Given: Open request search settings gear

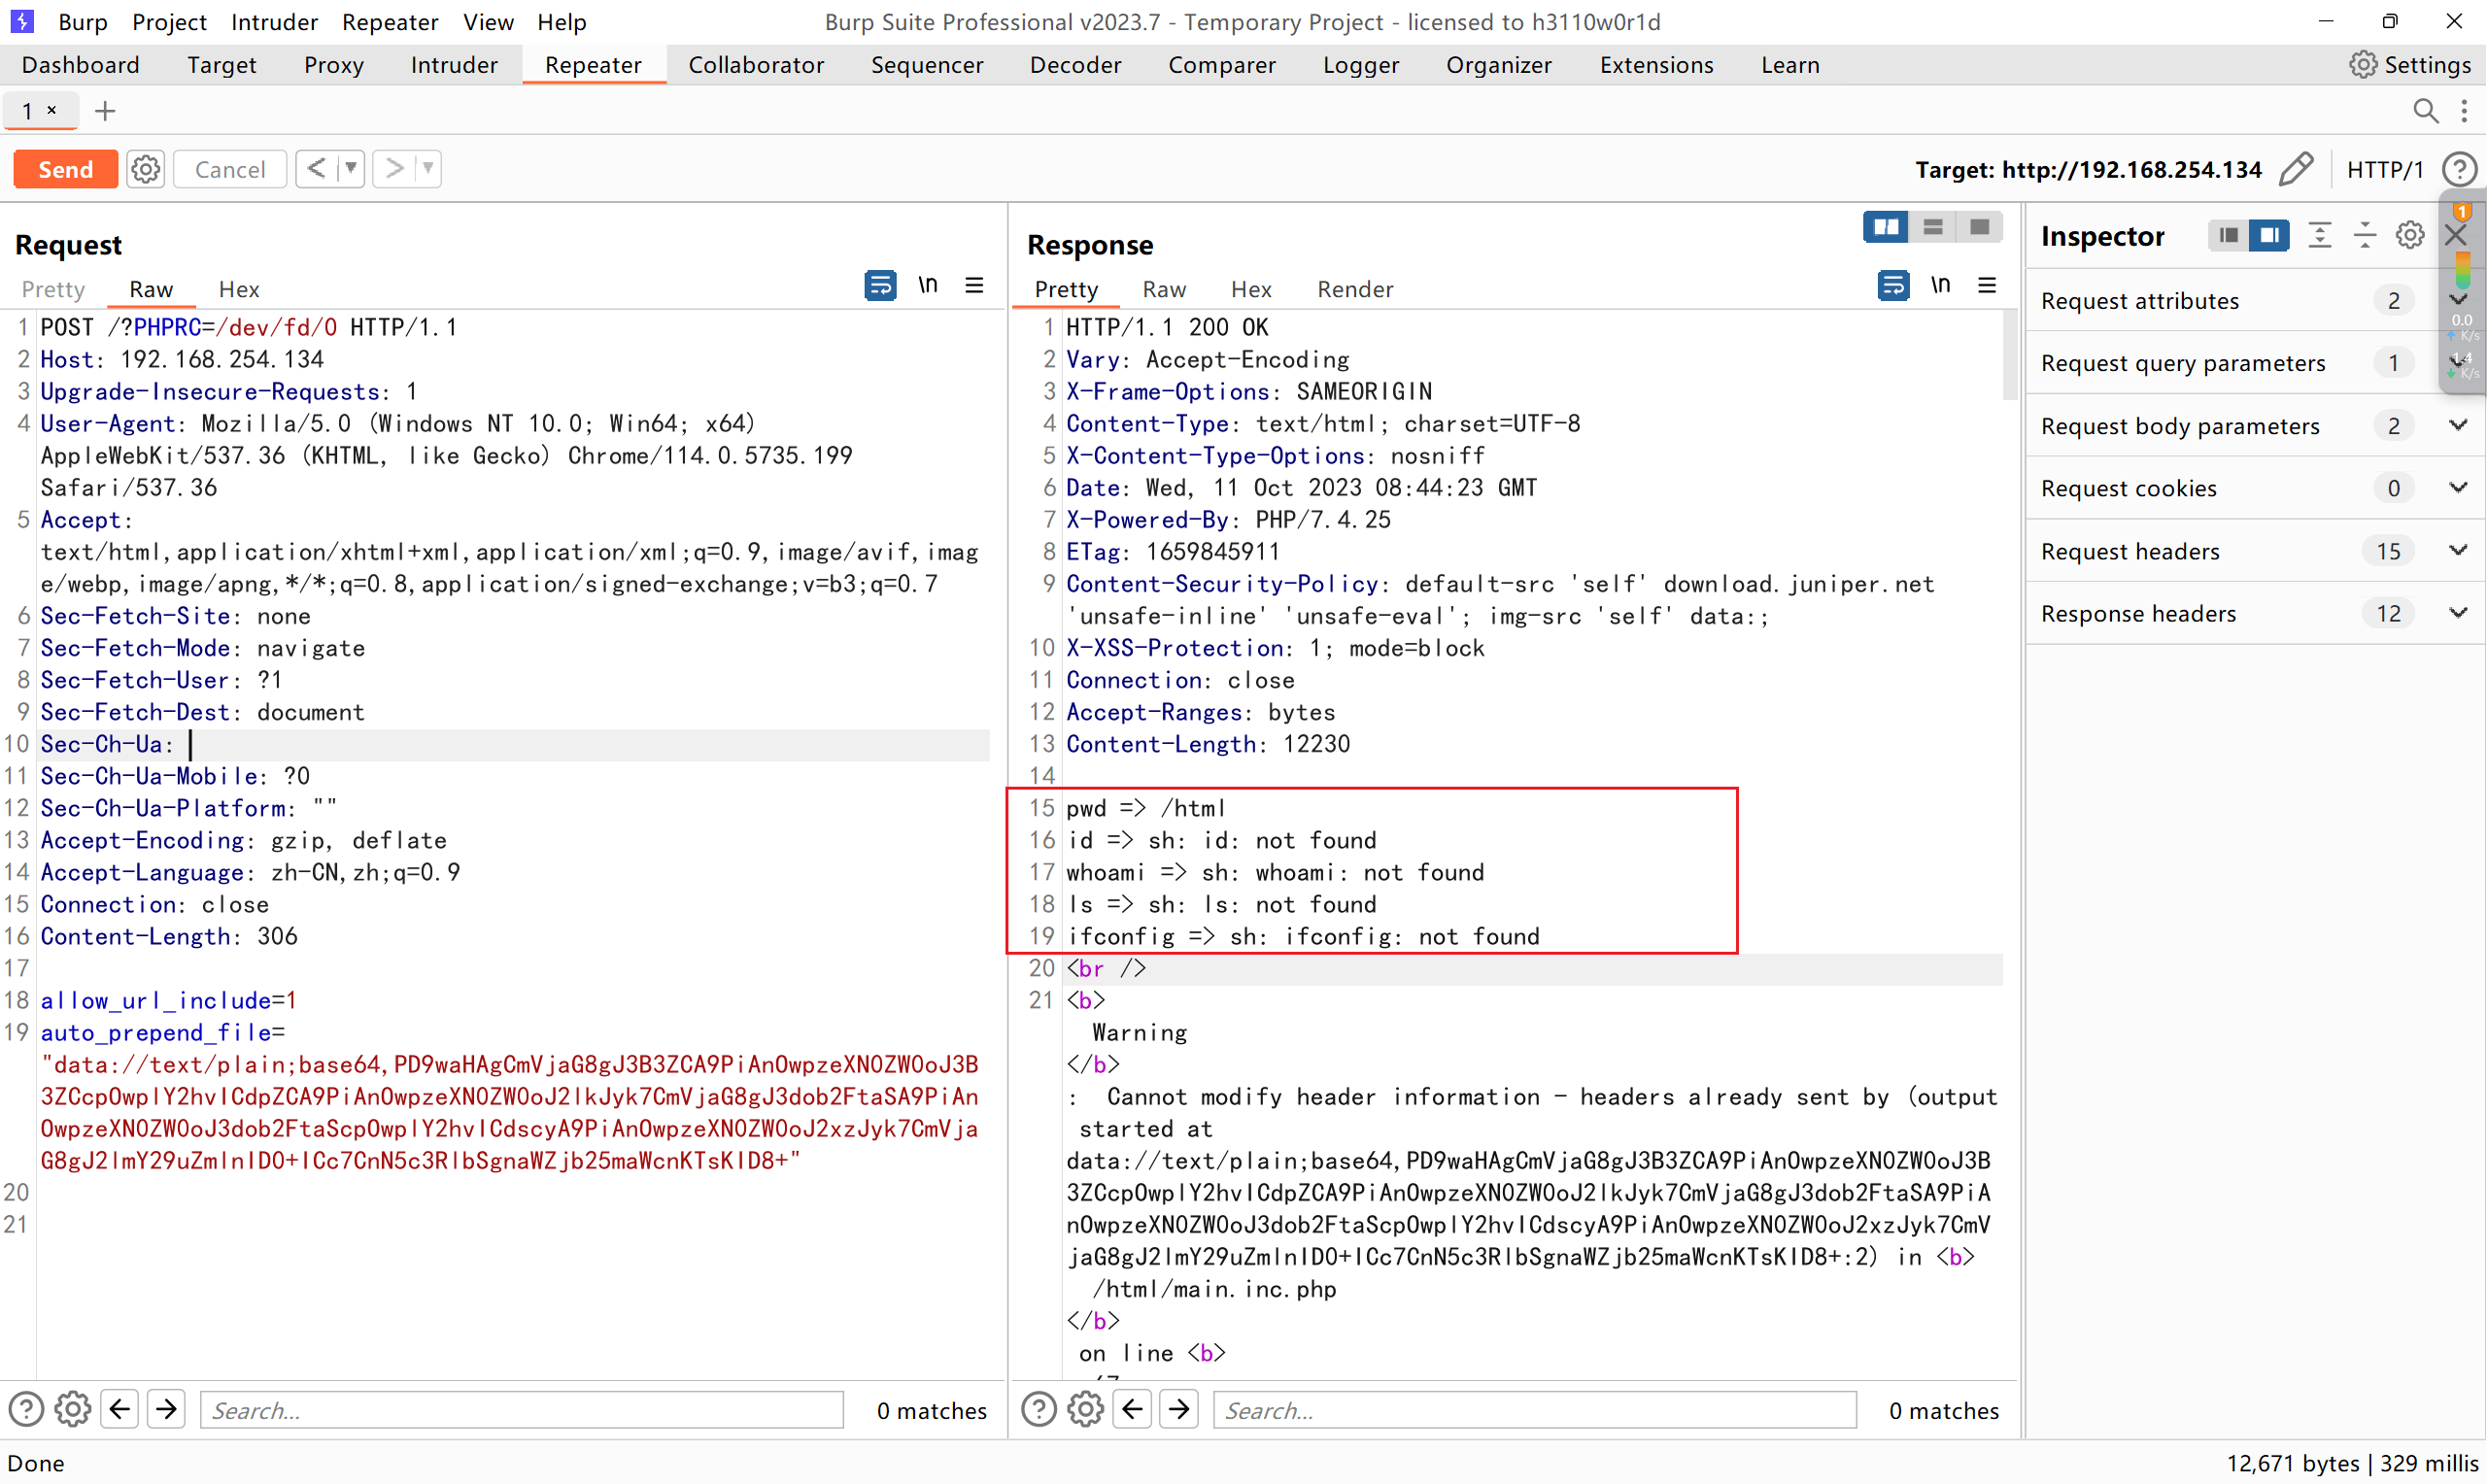Looking at the screenshot, I should (x=73, y=1410).
